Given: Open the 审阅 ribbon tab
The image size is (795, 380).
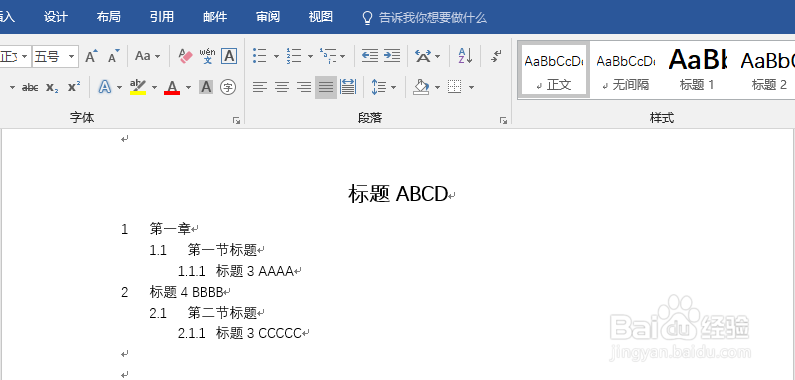Looking at the screenshot, I should pos(268,17).
